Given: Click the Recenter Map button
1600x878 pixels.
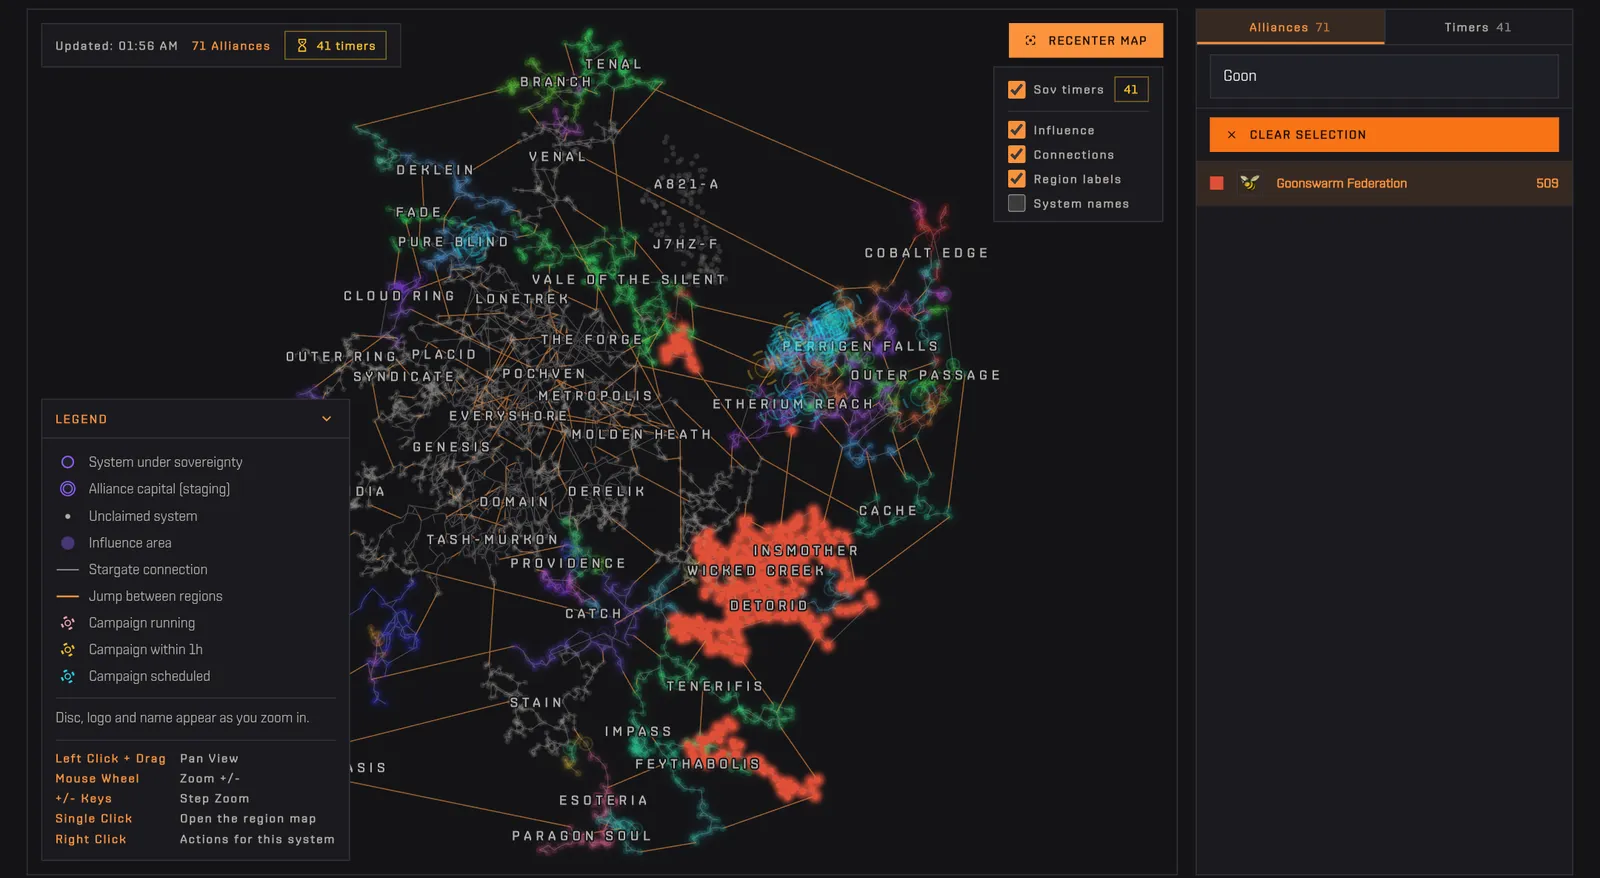Looking at the screenshot, I should pos(1086,41).
